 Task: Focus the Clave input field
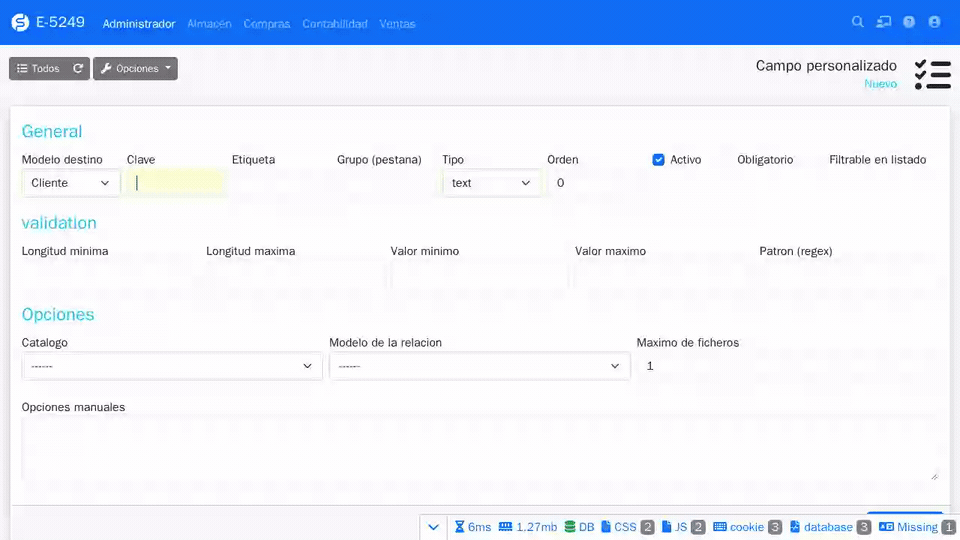(176, 183)
